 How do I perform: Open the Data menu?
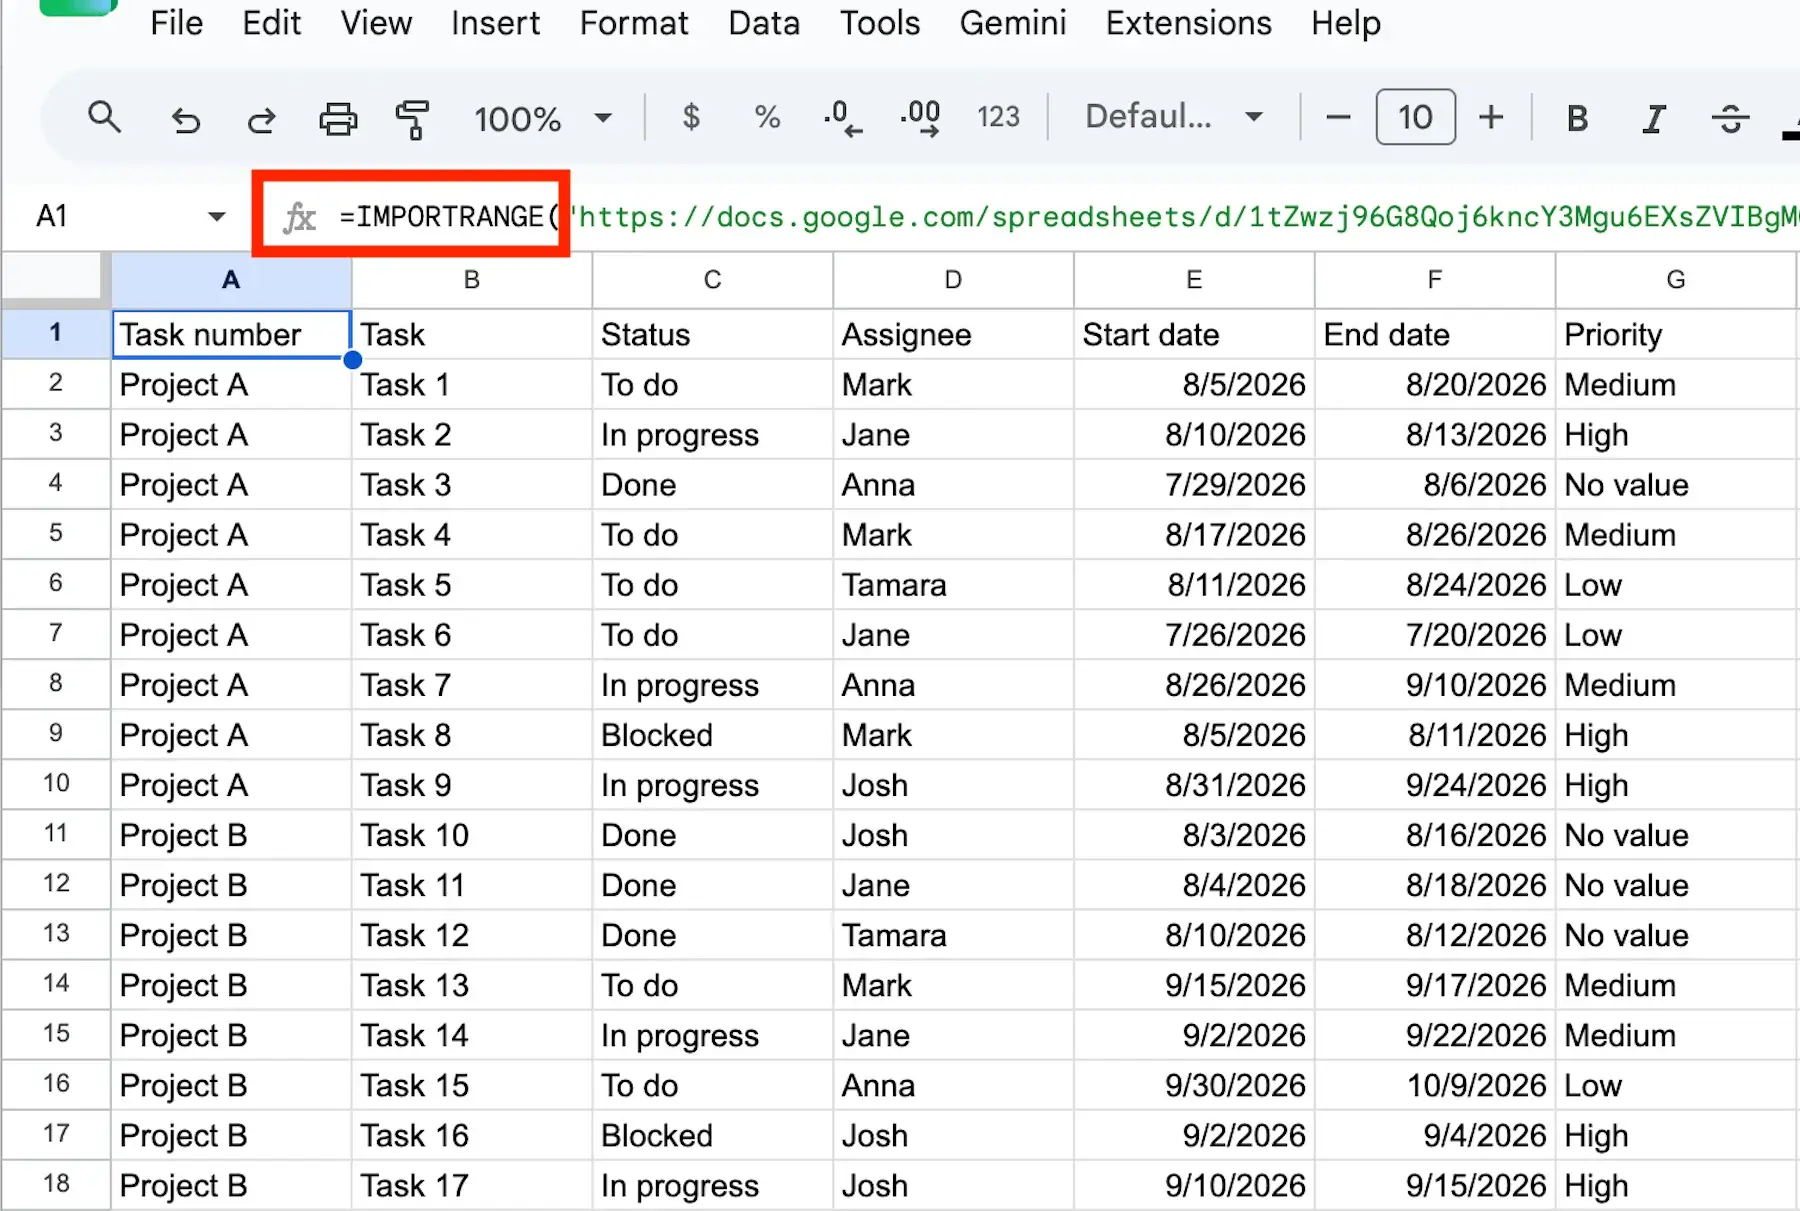[x=764, y=22]
